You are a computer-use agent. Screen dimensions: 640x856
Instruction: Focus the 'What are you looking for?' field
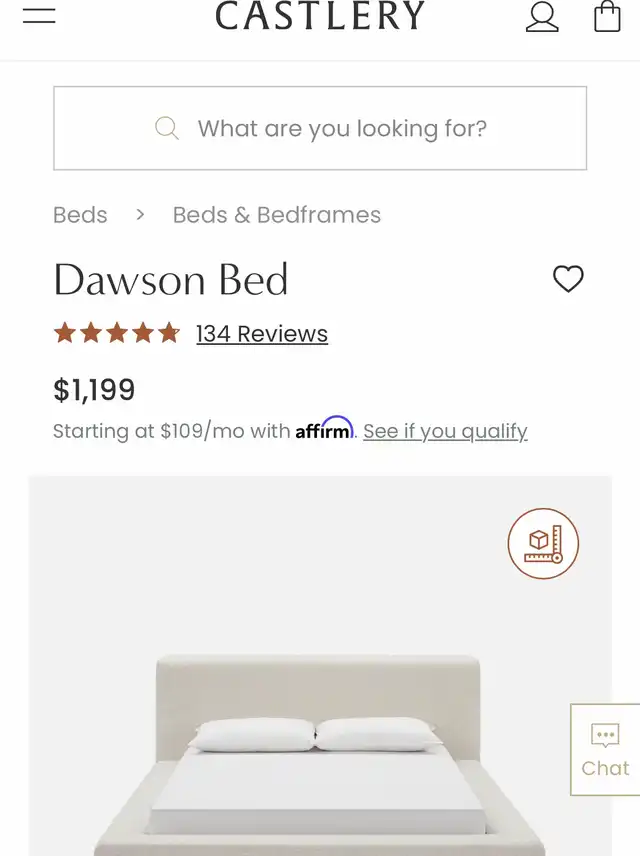coord(342,128)
